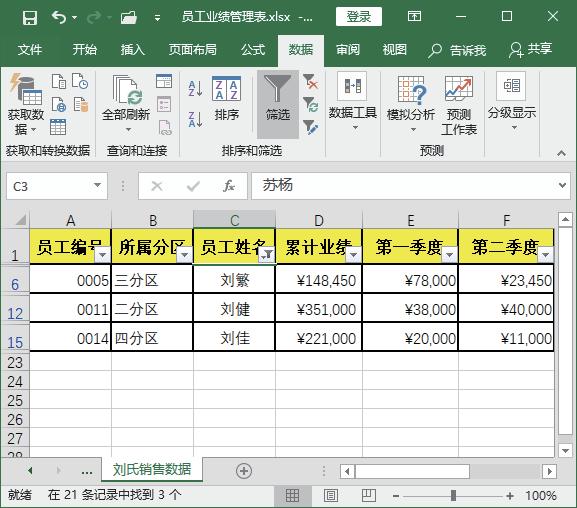Click the sheet tabs ellipsis button
Screen dimensions: 577x508
coord(87,471)
